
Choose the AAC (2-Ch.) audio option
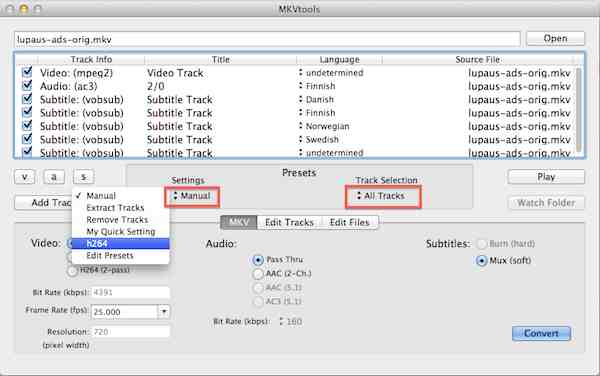point(258,273)
